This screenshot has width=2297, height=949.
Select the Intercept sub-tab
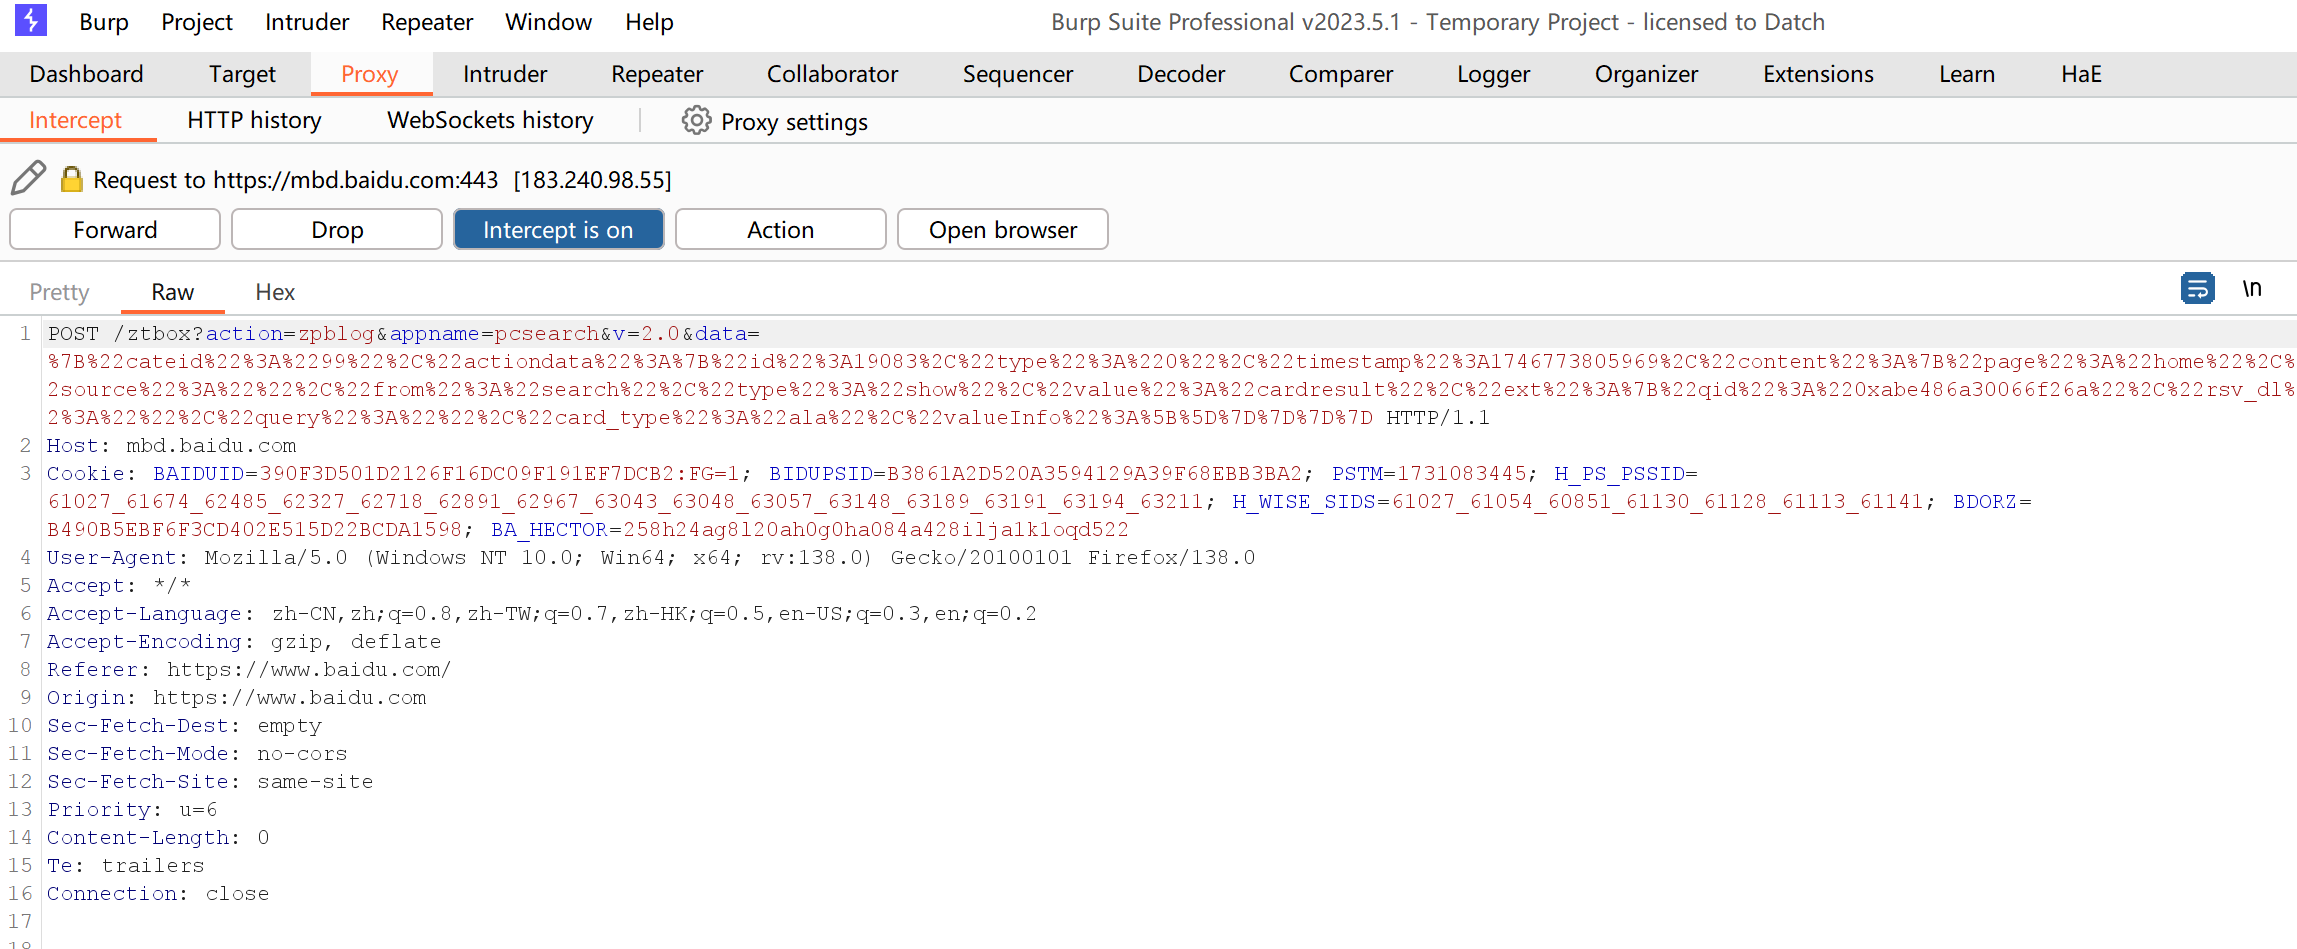tap(76, 120)
